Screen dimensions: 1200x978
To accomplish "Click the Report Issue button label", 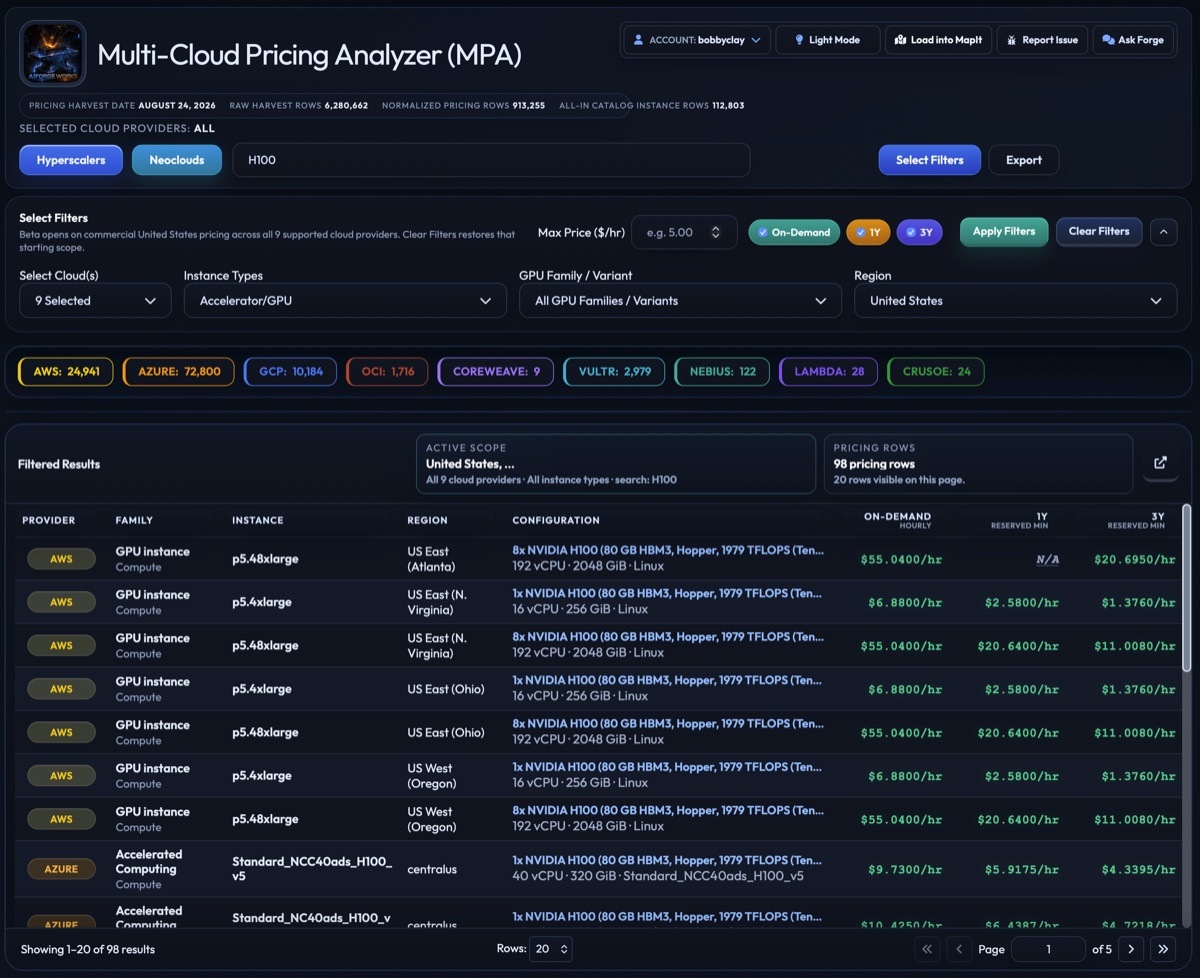I will tap(1050, 40).
